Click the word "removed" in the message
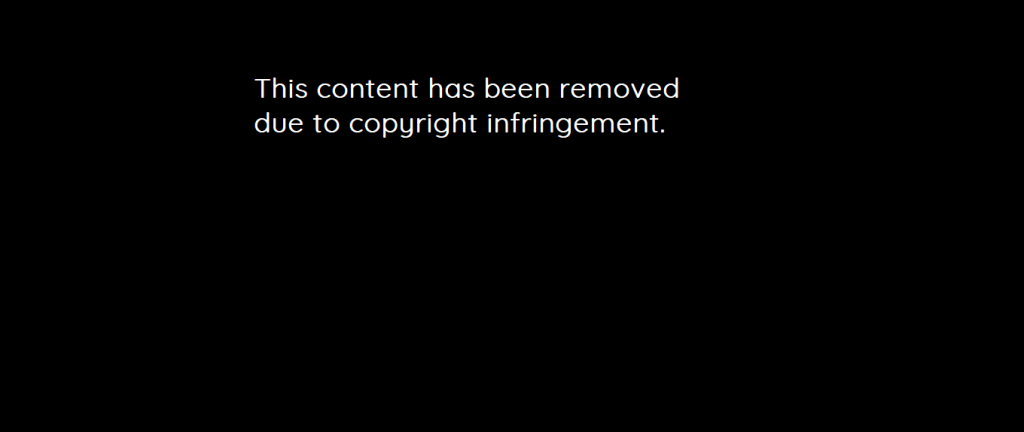 [x=619, y=88]
